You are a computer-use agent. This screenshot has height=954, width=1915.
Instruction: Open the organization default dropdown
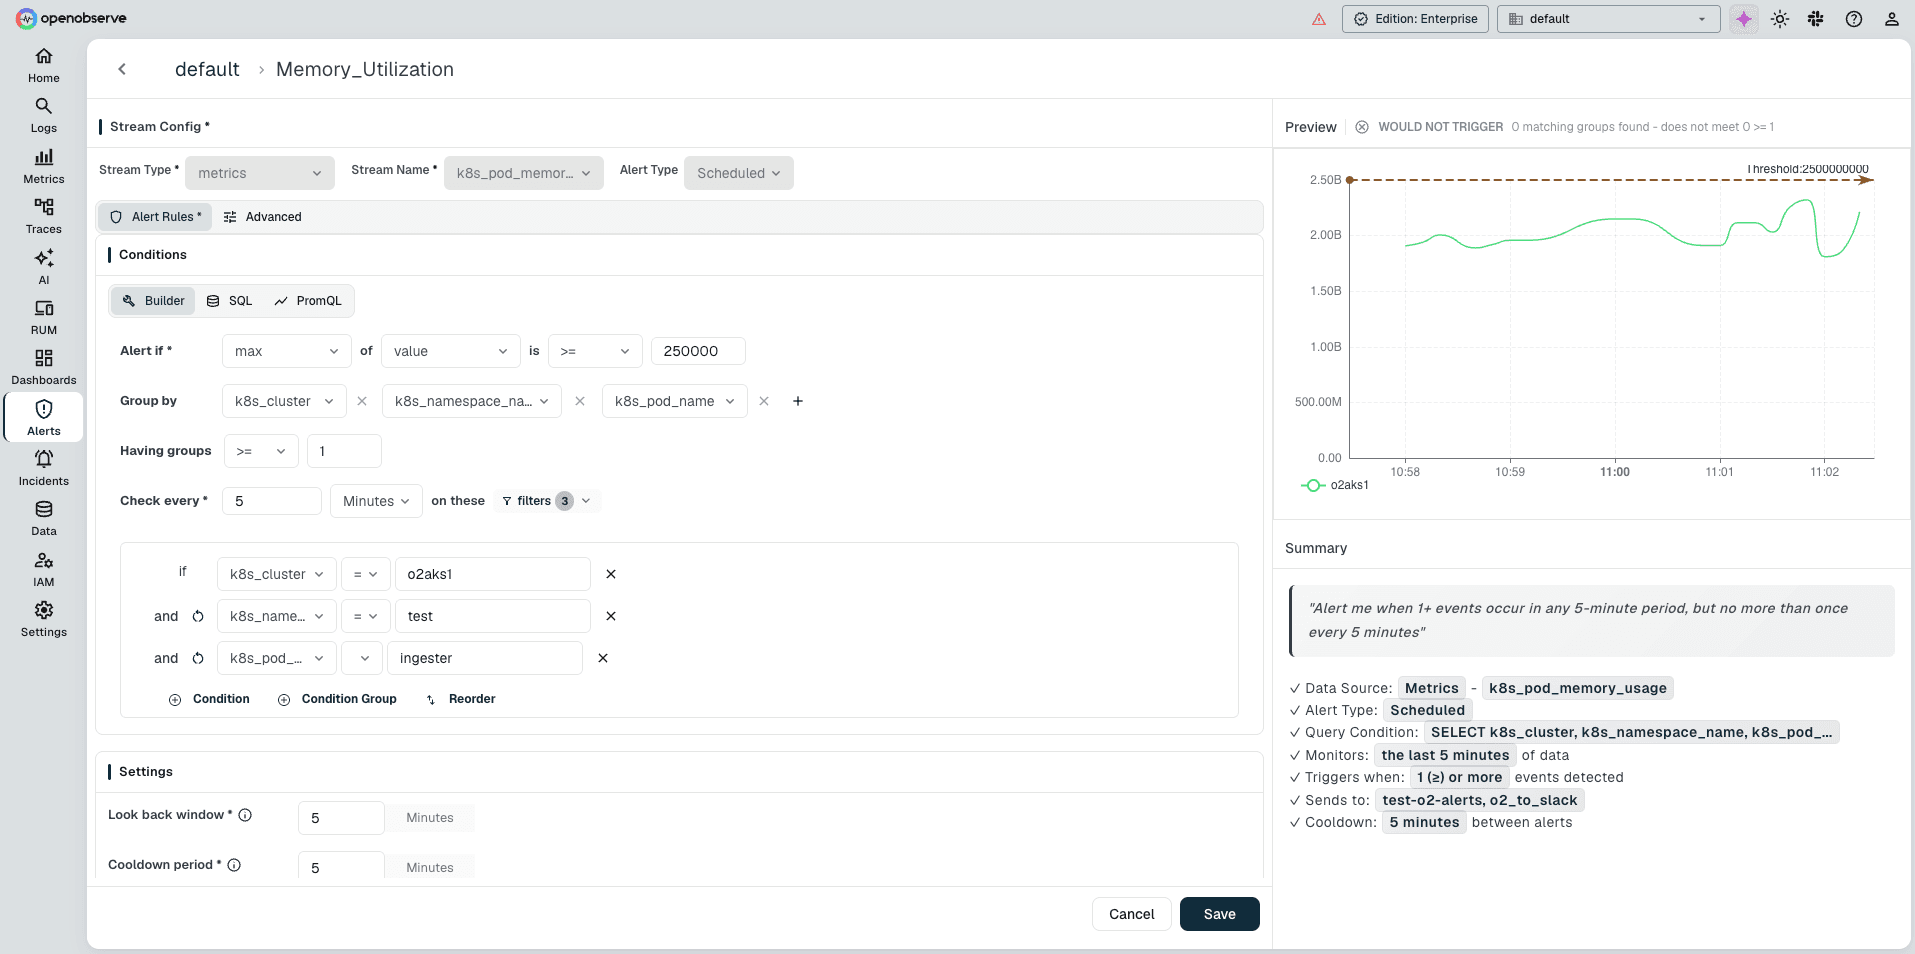point(1608,19)
